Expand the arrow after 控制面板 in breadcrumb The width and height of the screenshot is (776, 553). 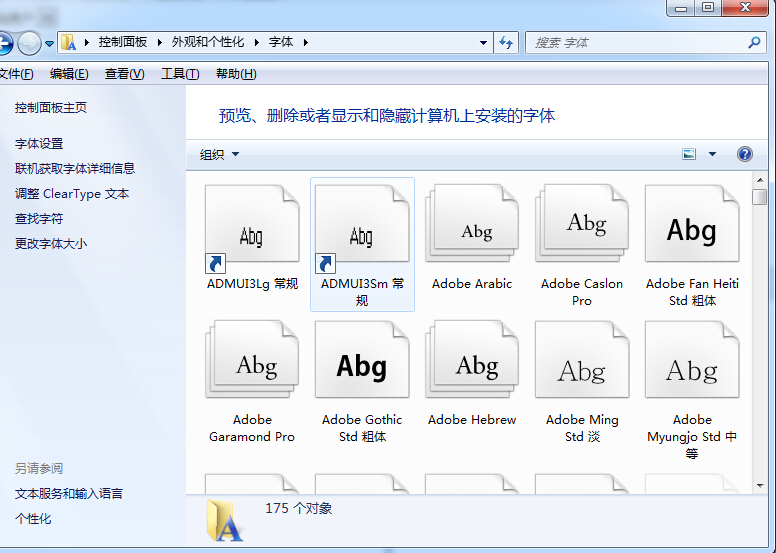[x=159, y=43]
